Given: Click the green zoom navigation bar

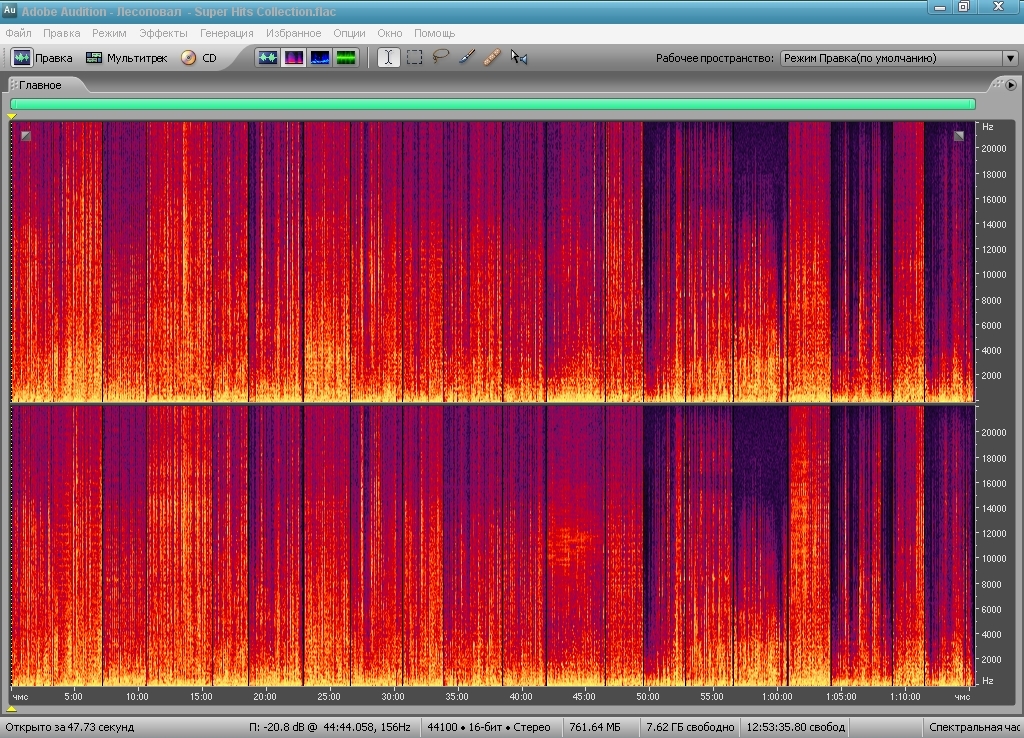Looking at the screenshot, I should coord(493,104).
